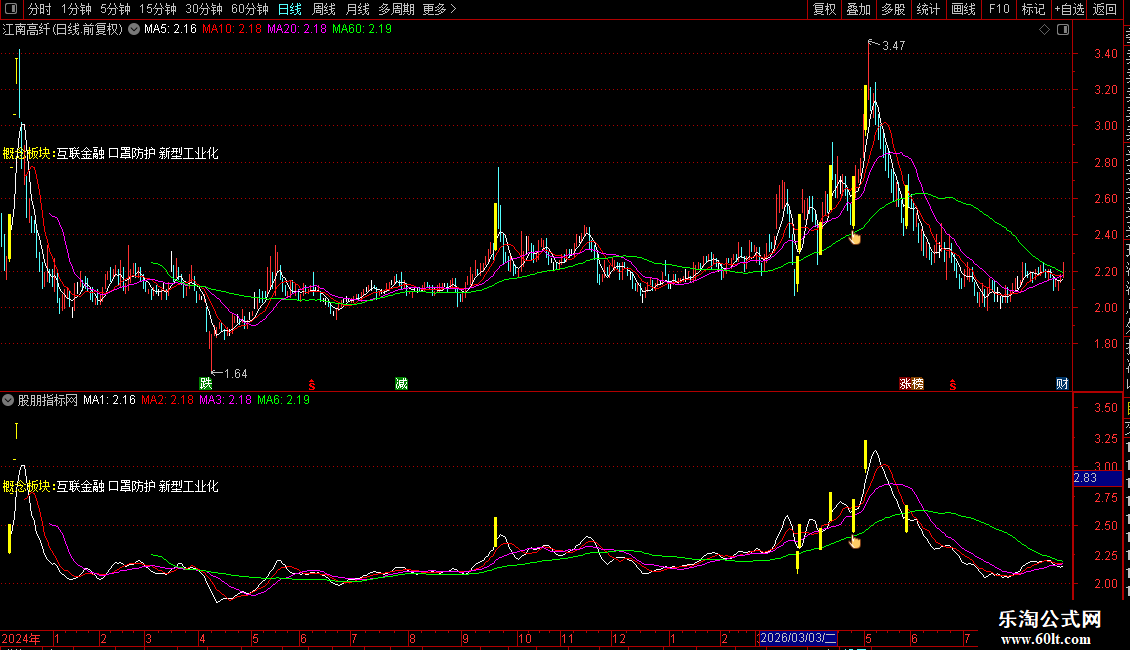Add stock with +自选 button
Viewport: 1130px width, 650px height.
pyautogui.click(x=1069, y=9)
